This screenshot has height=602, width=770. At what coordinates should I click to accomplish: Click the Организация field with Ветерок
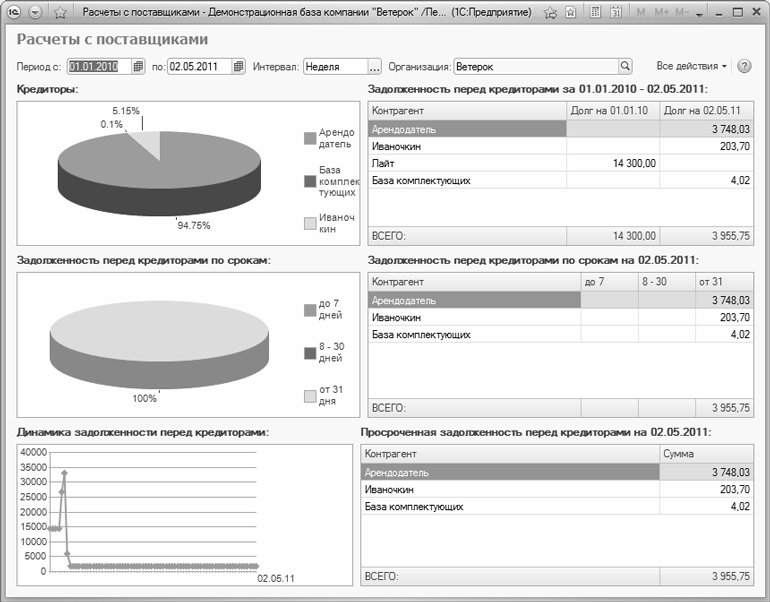(x=536, y=66)
